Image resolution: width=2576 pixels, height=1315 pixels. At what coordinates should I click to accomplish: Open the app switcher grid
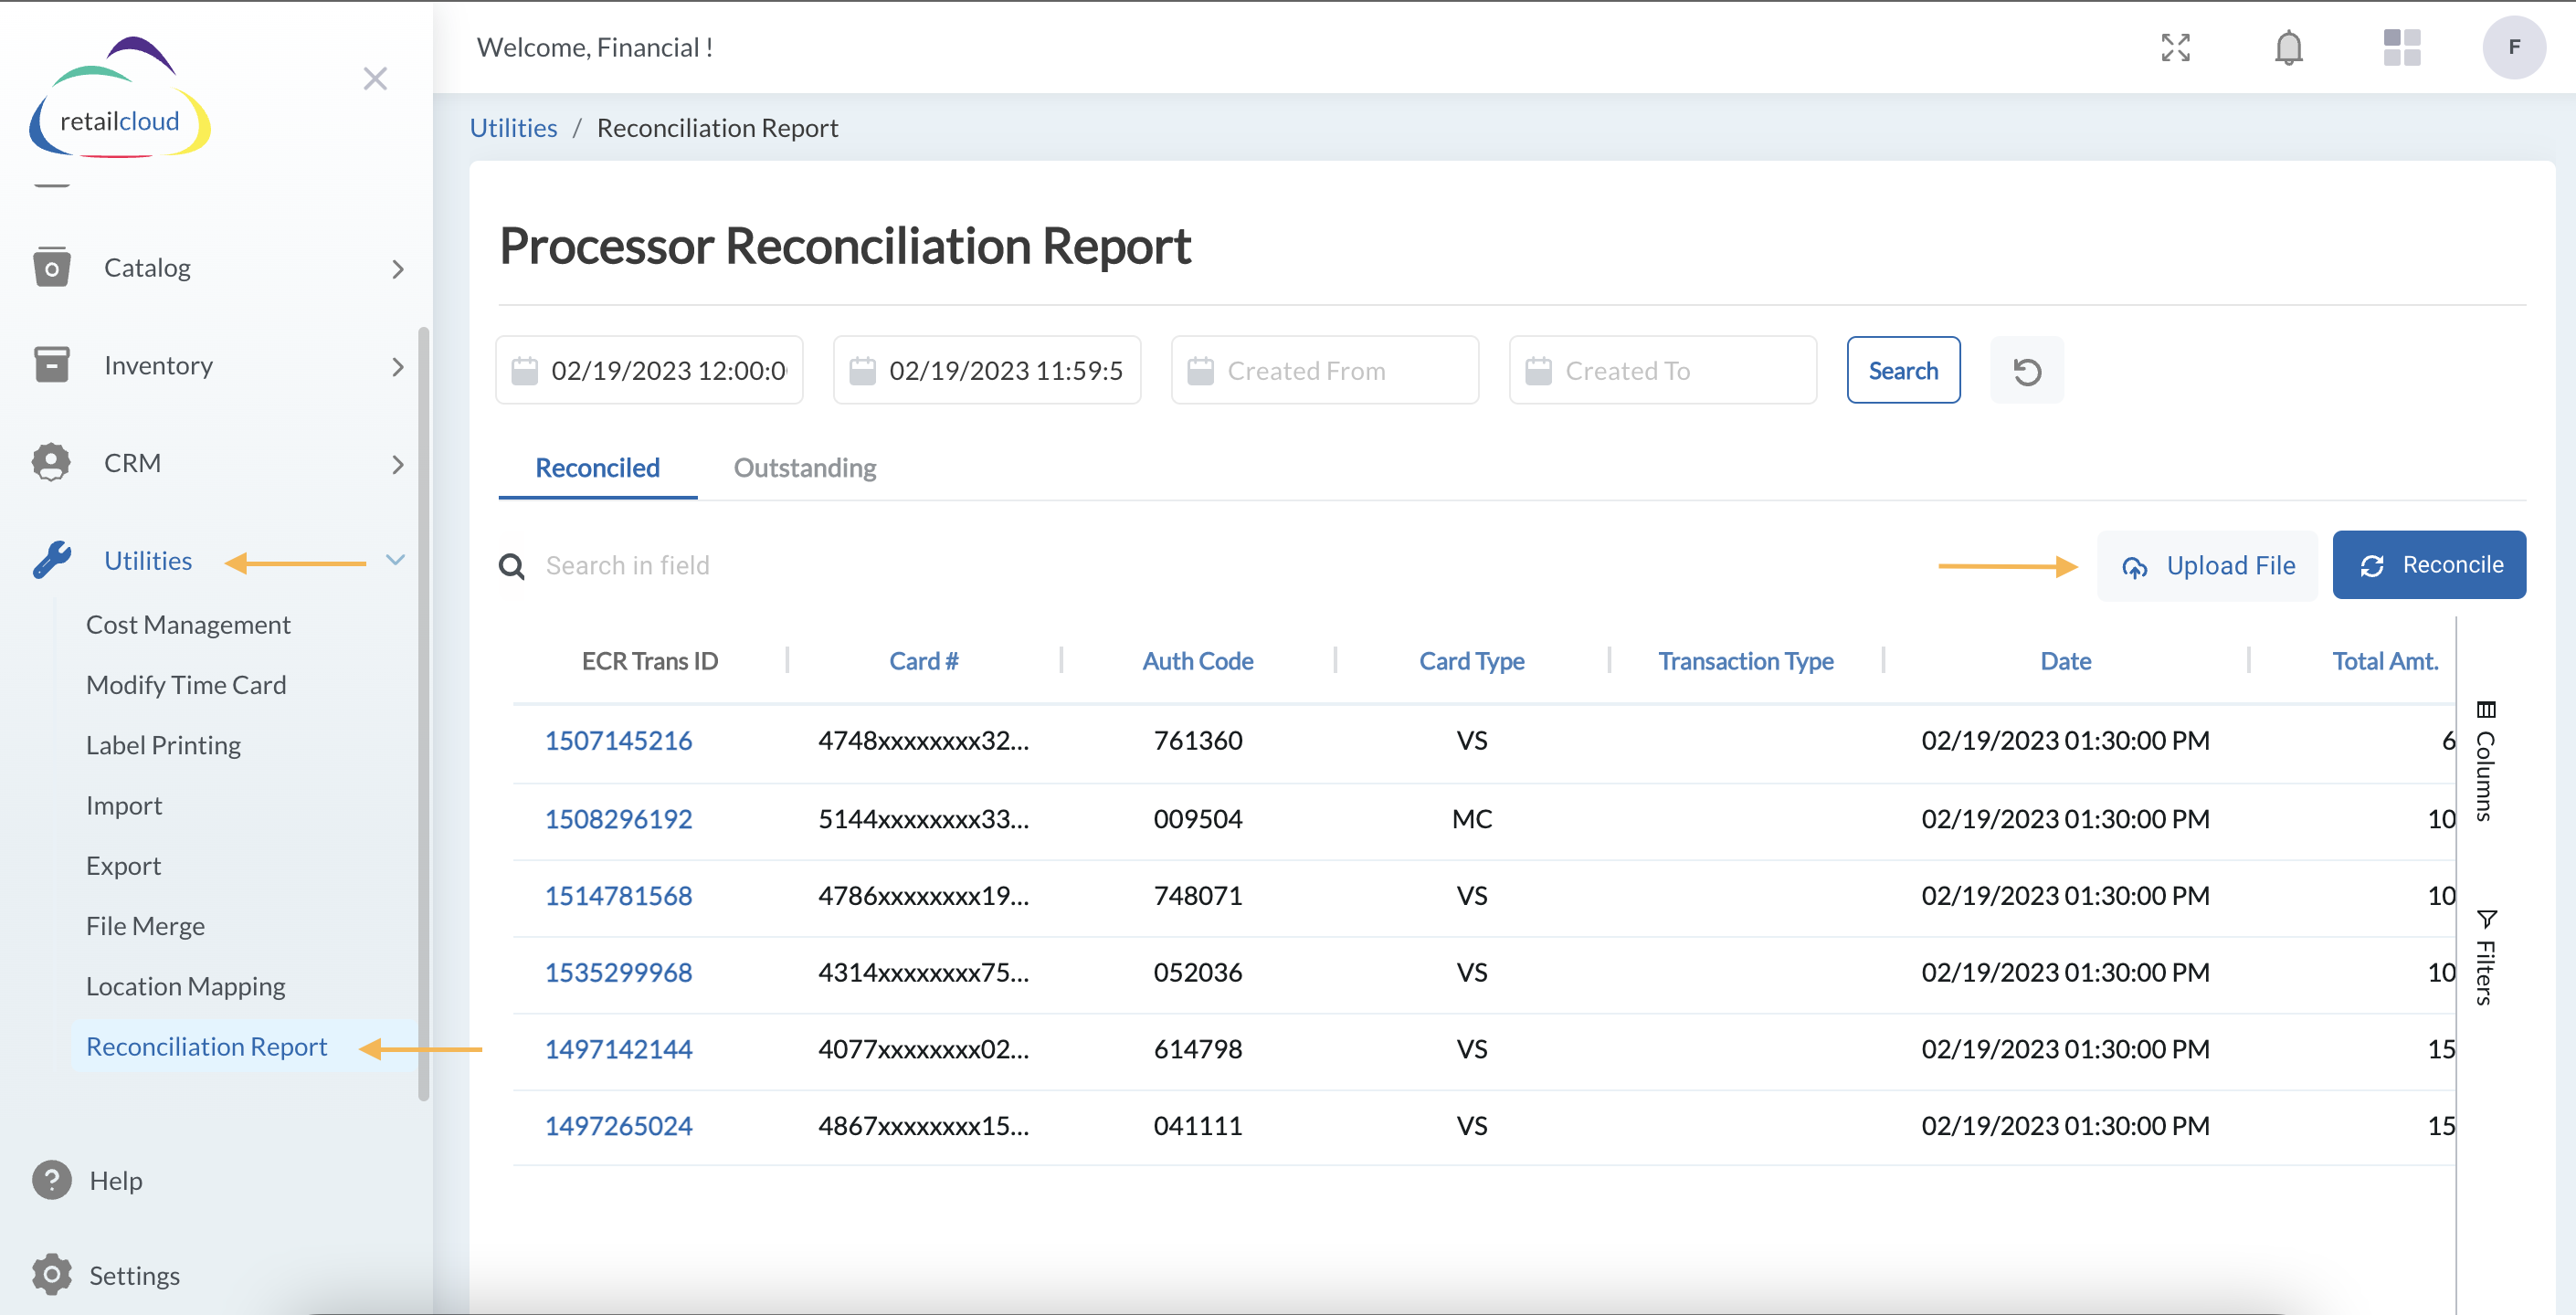[2401, 47]
